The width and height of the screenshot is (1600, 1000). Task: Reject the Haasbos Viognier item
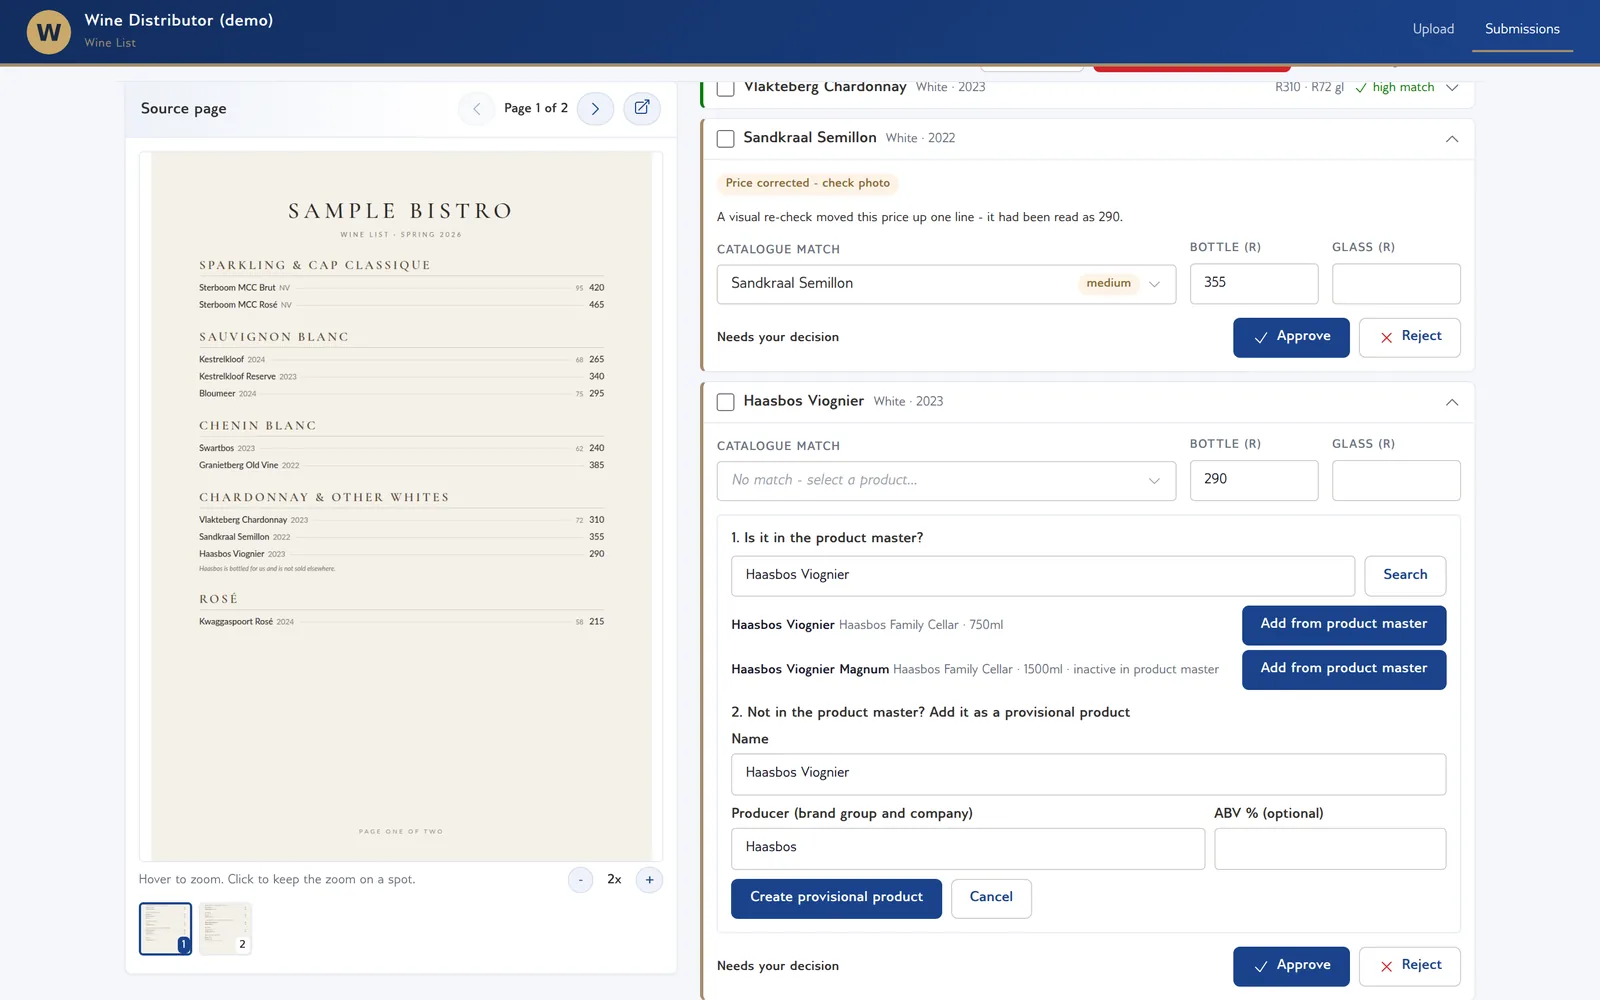click(1410, 966)
